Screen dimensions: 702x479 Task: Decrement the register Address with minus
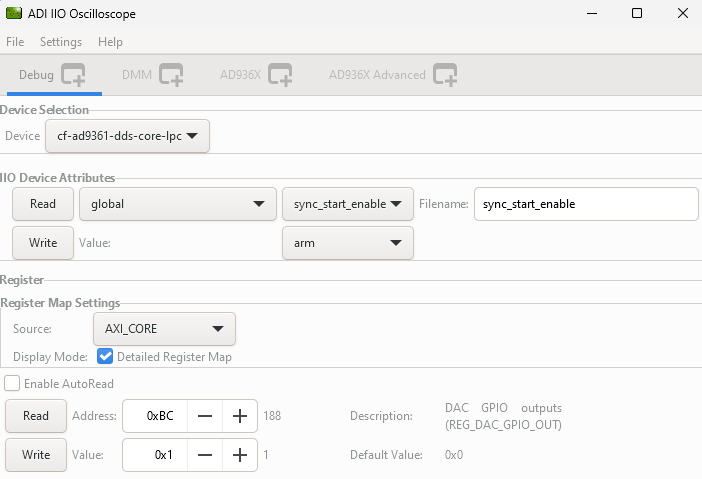coord(205,416)
